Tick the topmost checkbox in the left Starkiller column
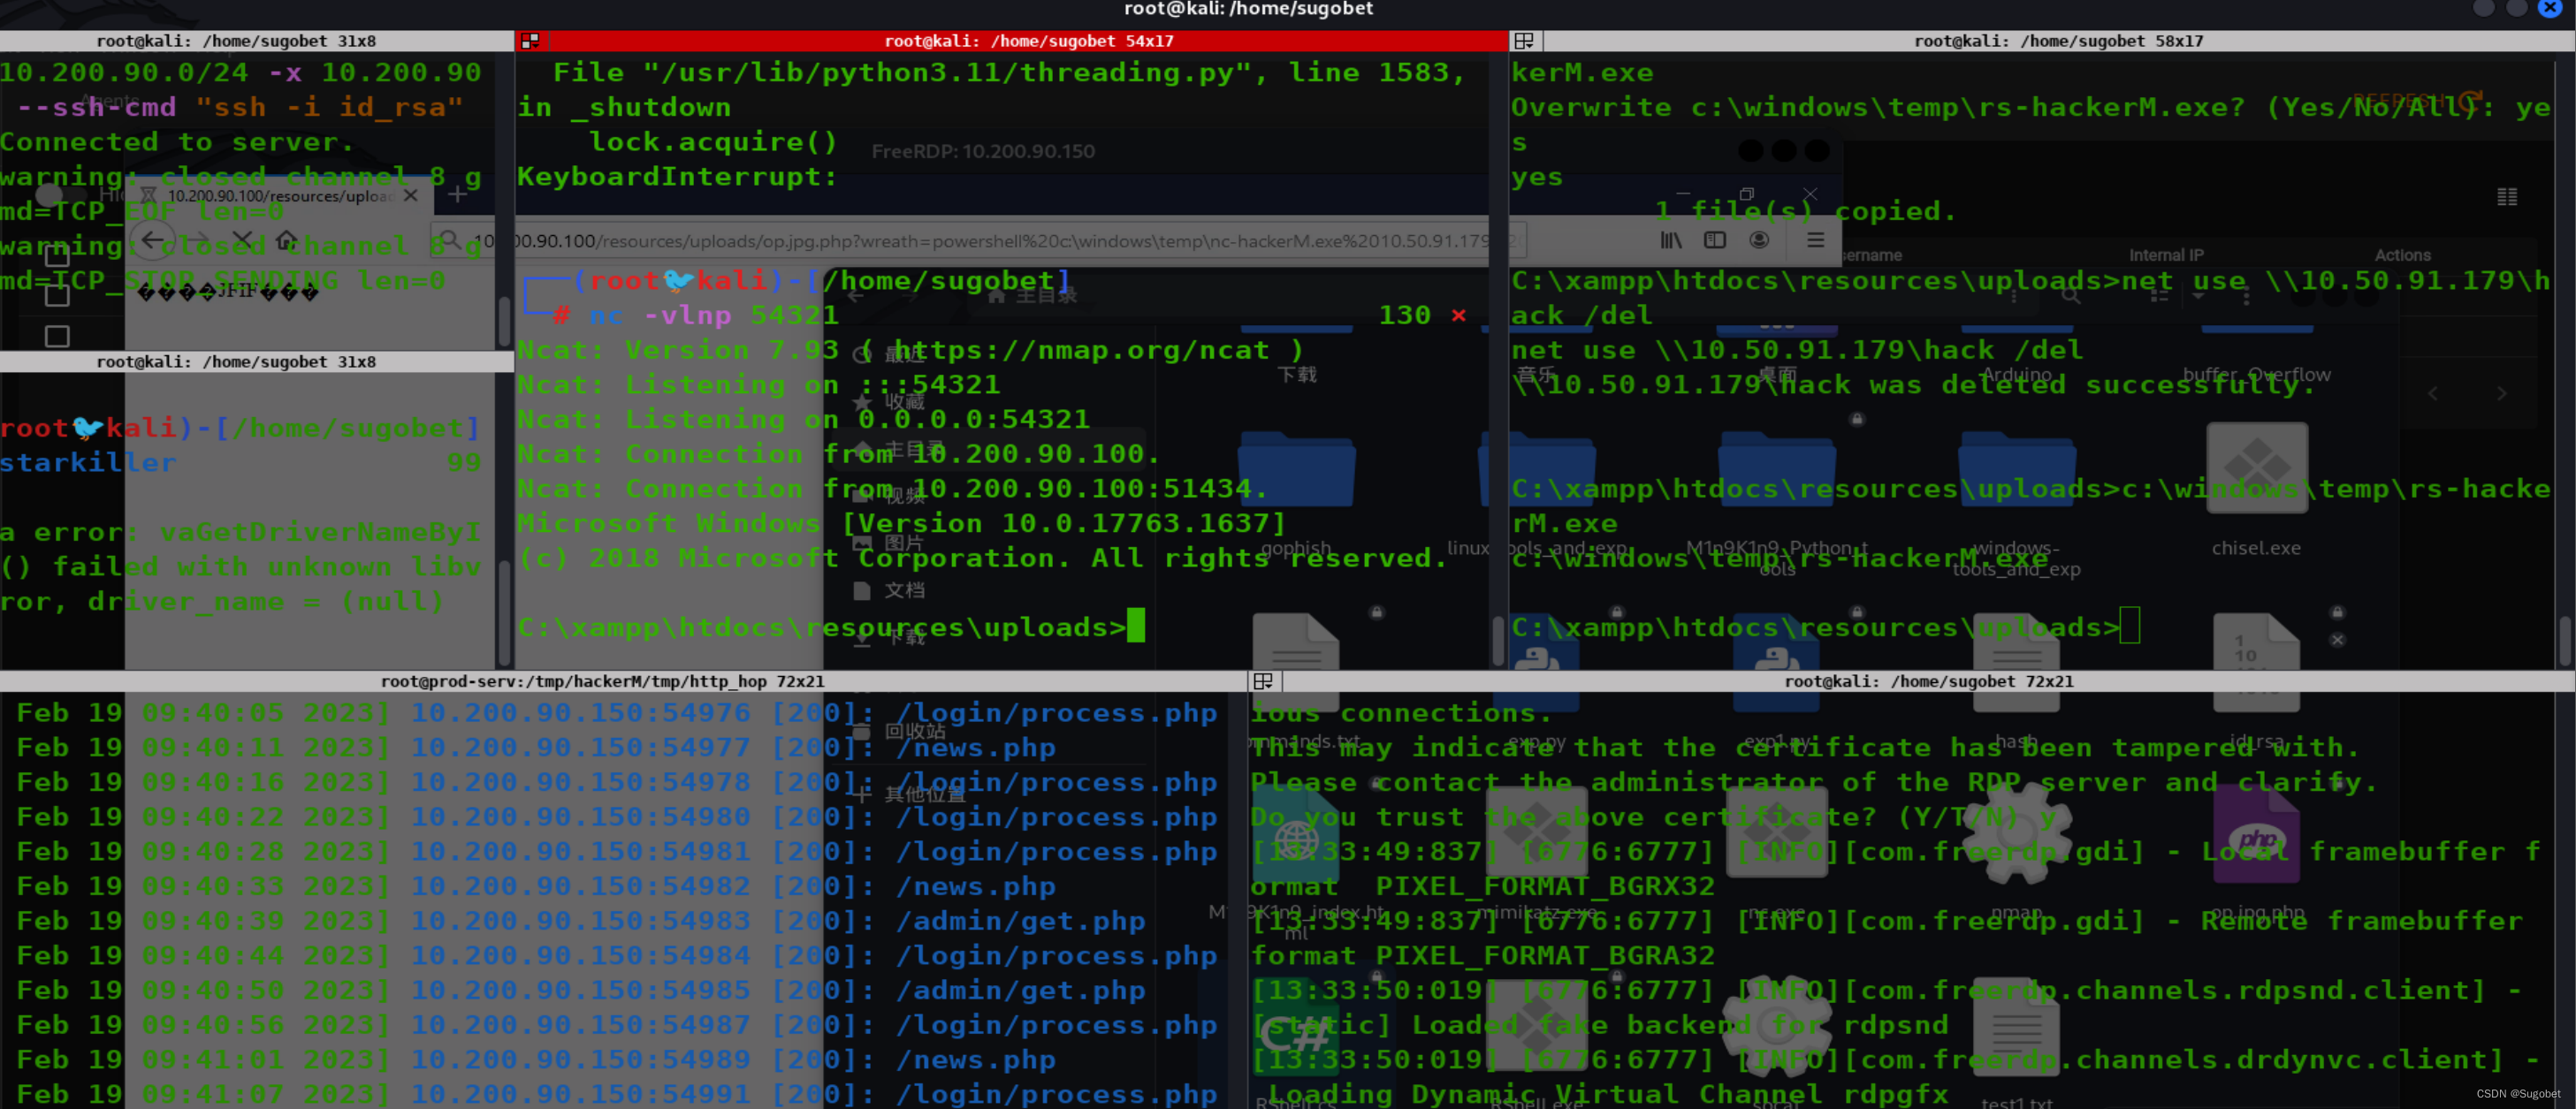2576x1109 pixels. point(57,256)
